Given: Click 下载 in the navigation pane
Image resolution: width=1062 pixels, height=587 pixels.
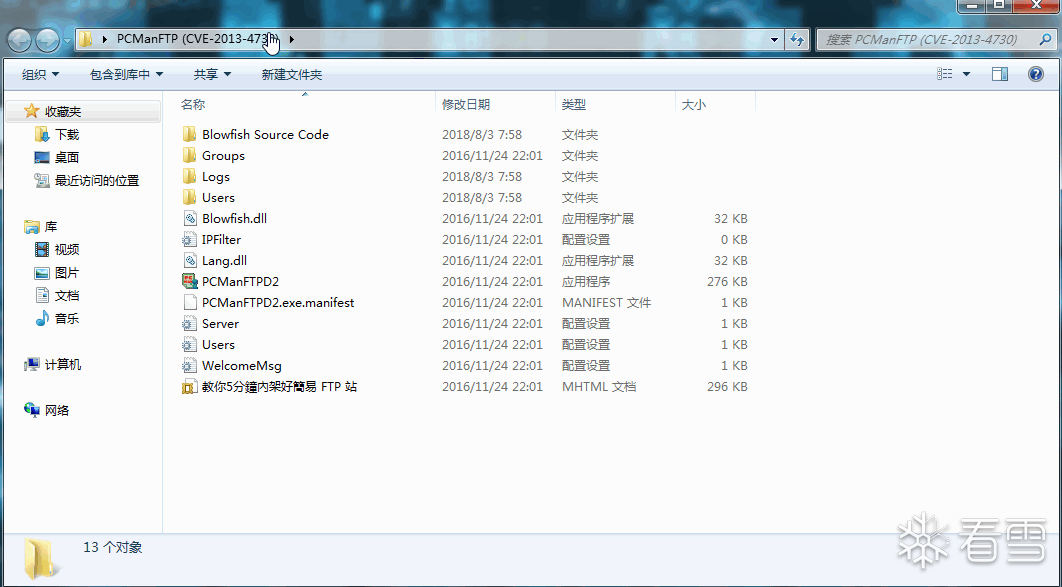Looking at the screenshot, I should click(67, 134).
